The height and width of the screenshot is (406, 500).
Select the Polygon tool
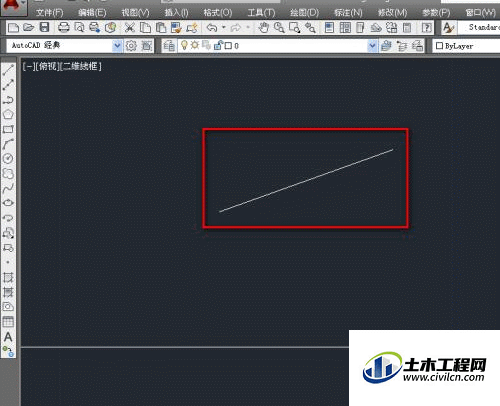pyautogui.click(x=8, y=114)
